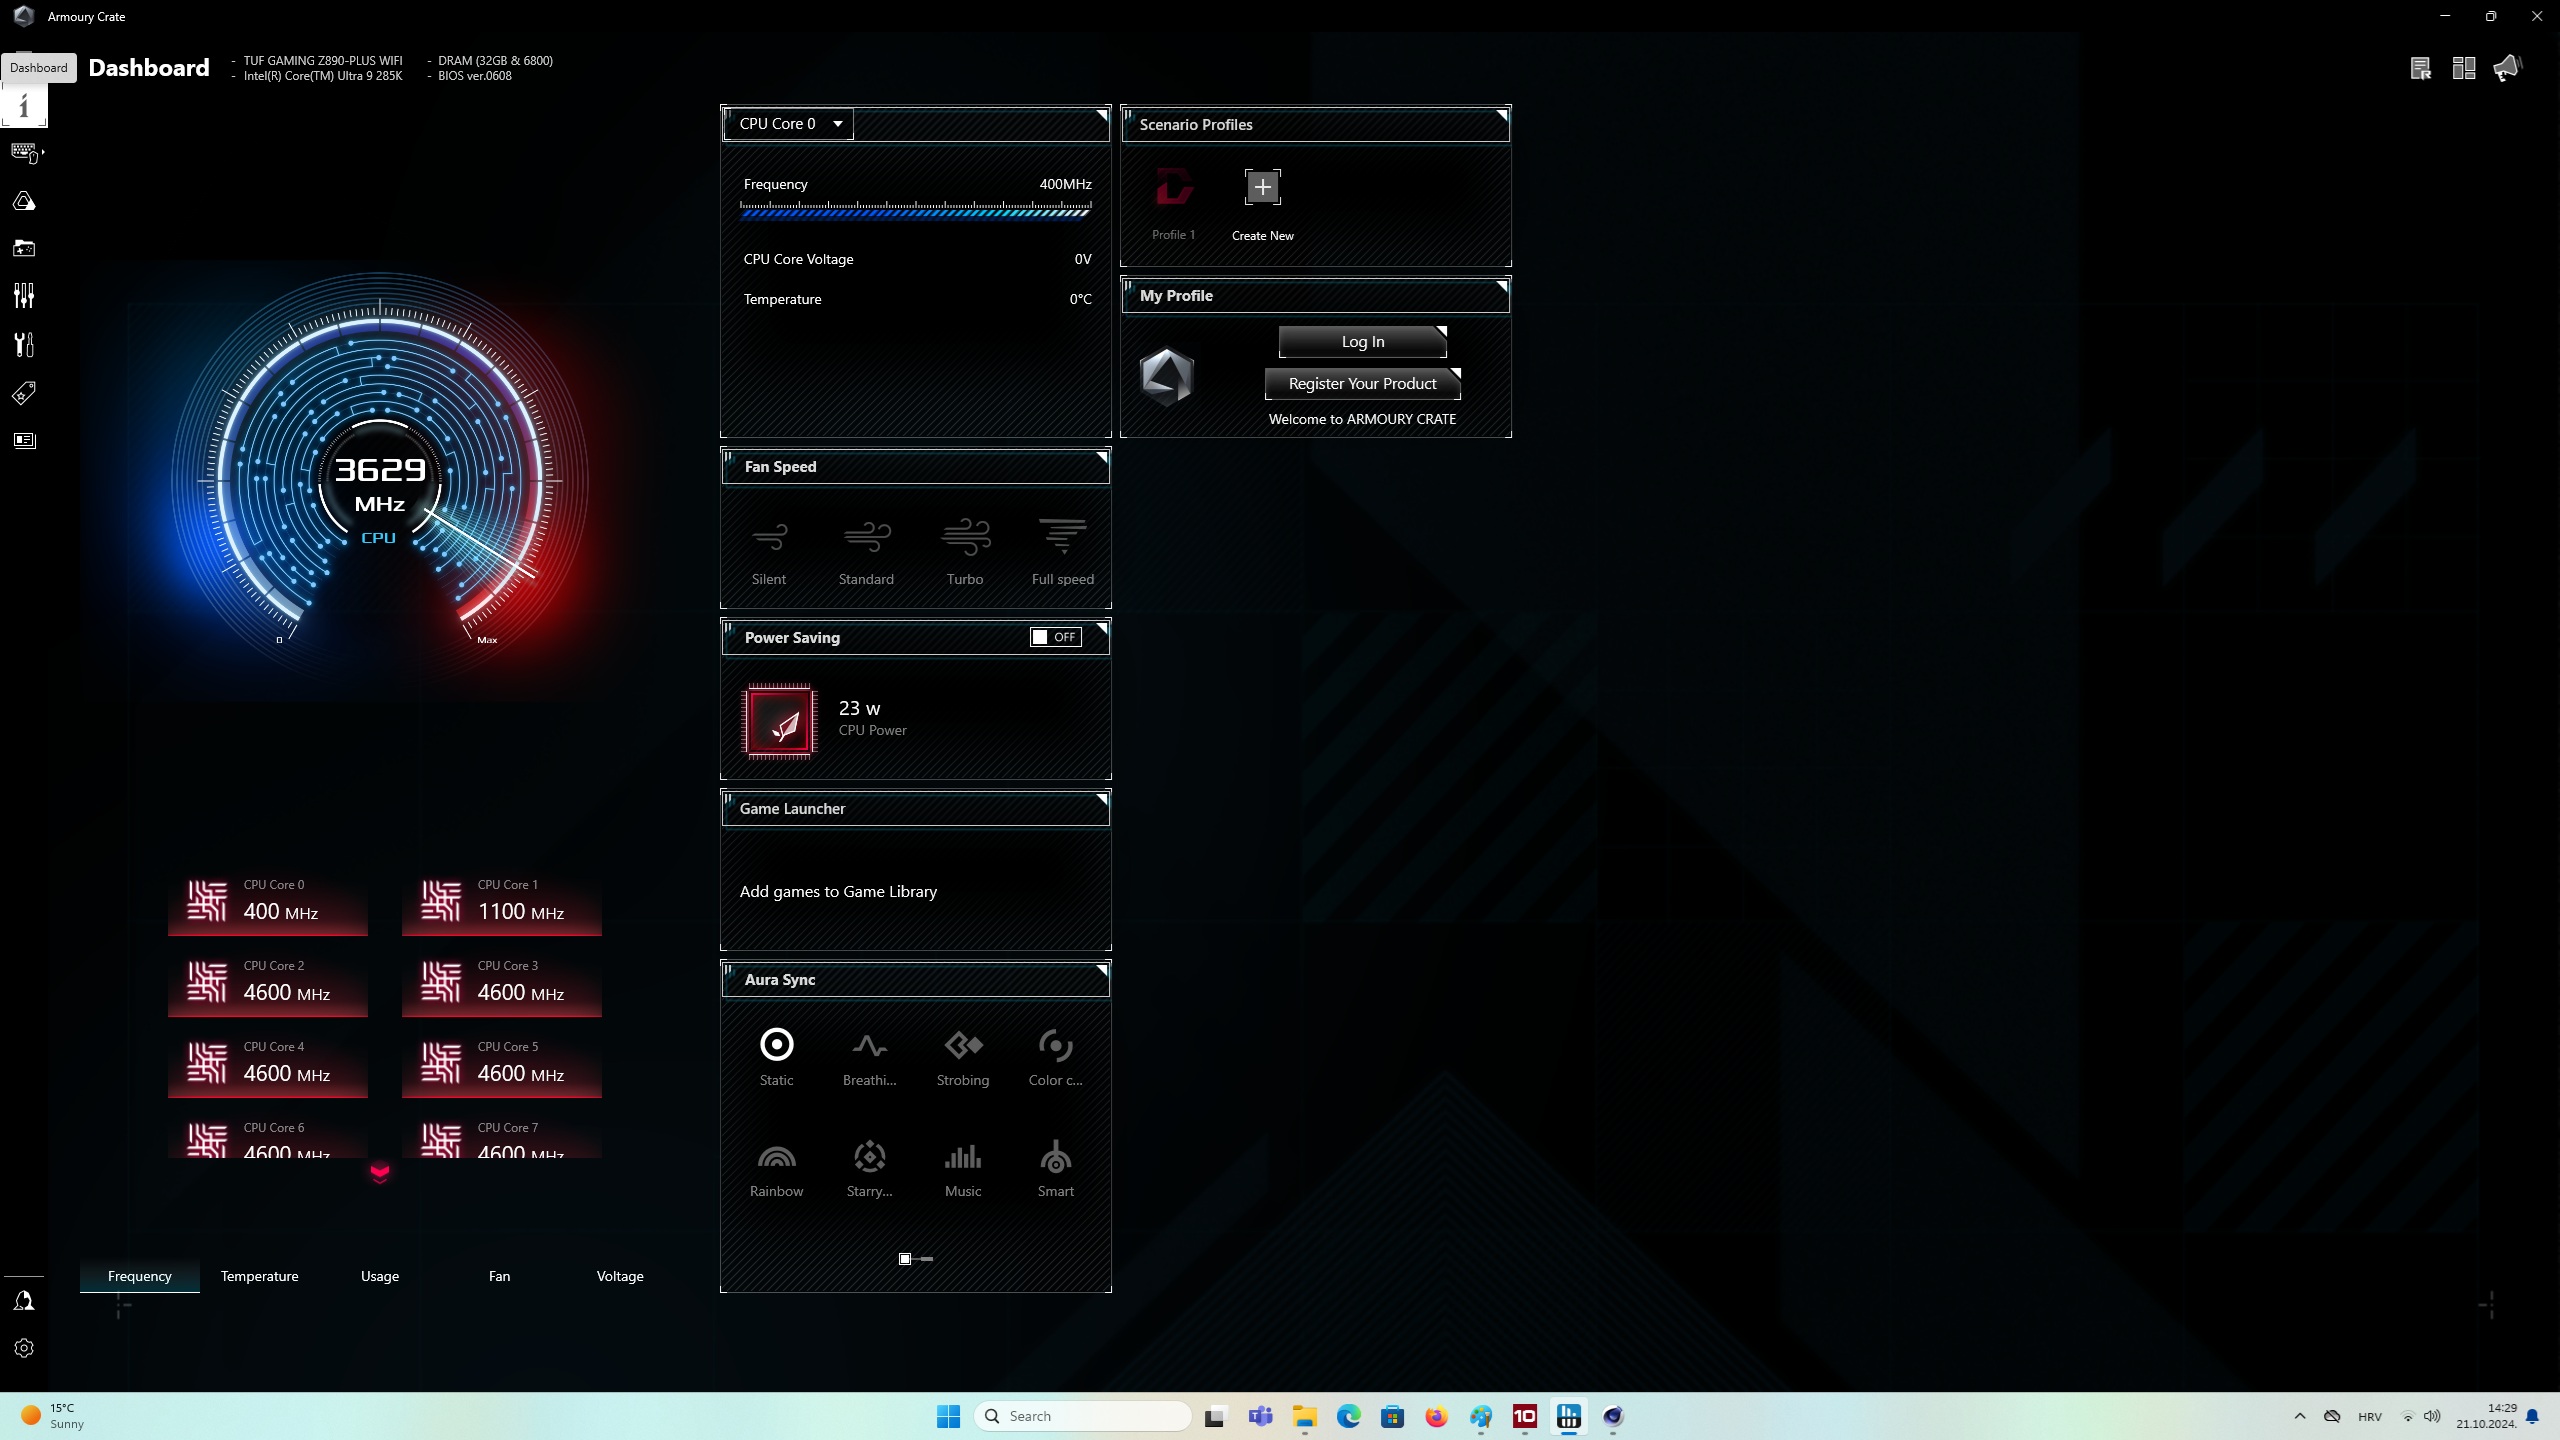The height and width of the screenshot is (1440, 2560).
Task: Show hidden system tray icons
Action: [2300, 1416]
